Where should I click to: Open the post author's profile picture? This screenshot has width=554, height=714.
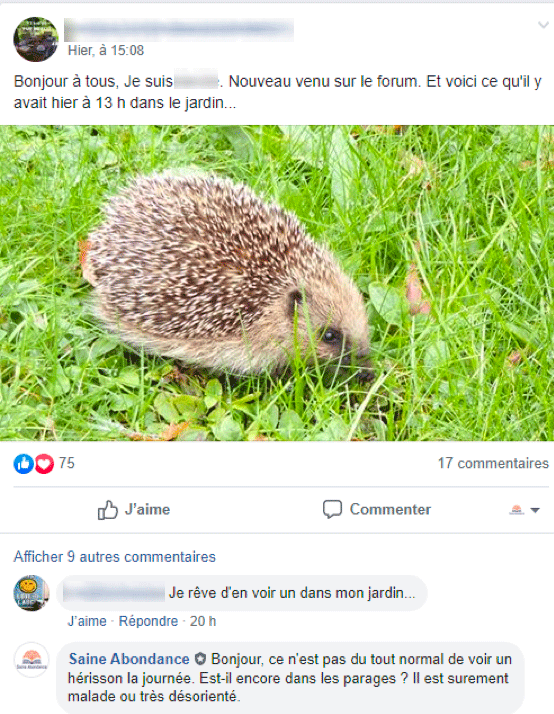[36, 39]
